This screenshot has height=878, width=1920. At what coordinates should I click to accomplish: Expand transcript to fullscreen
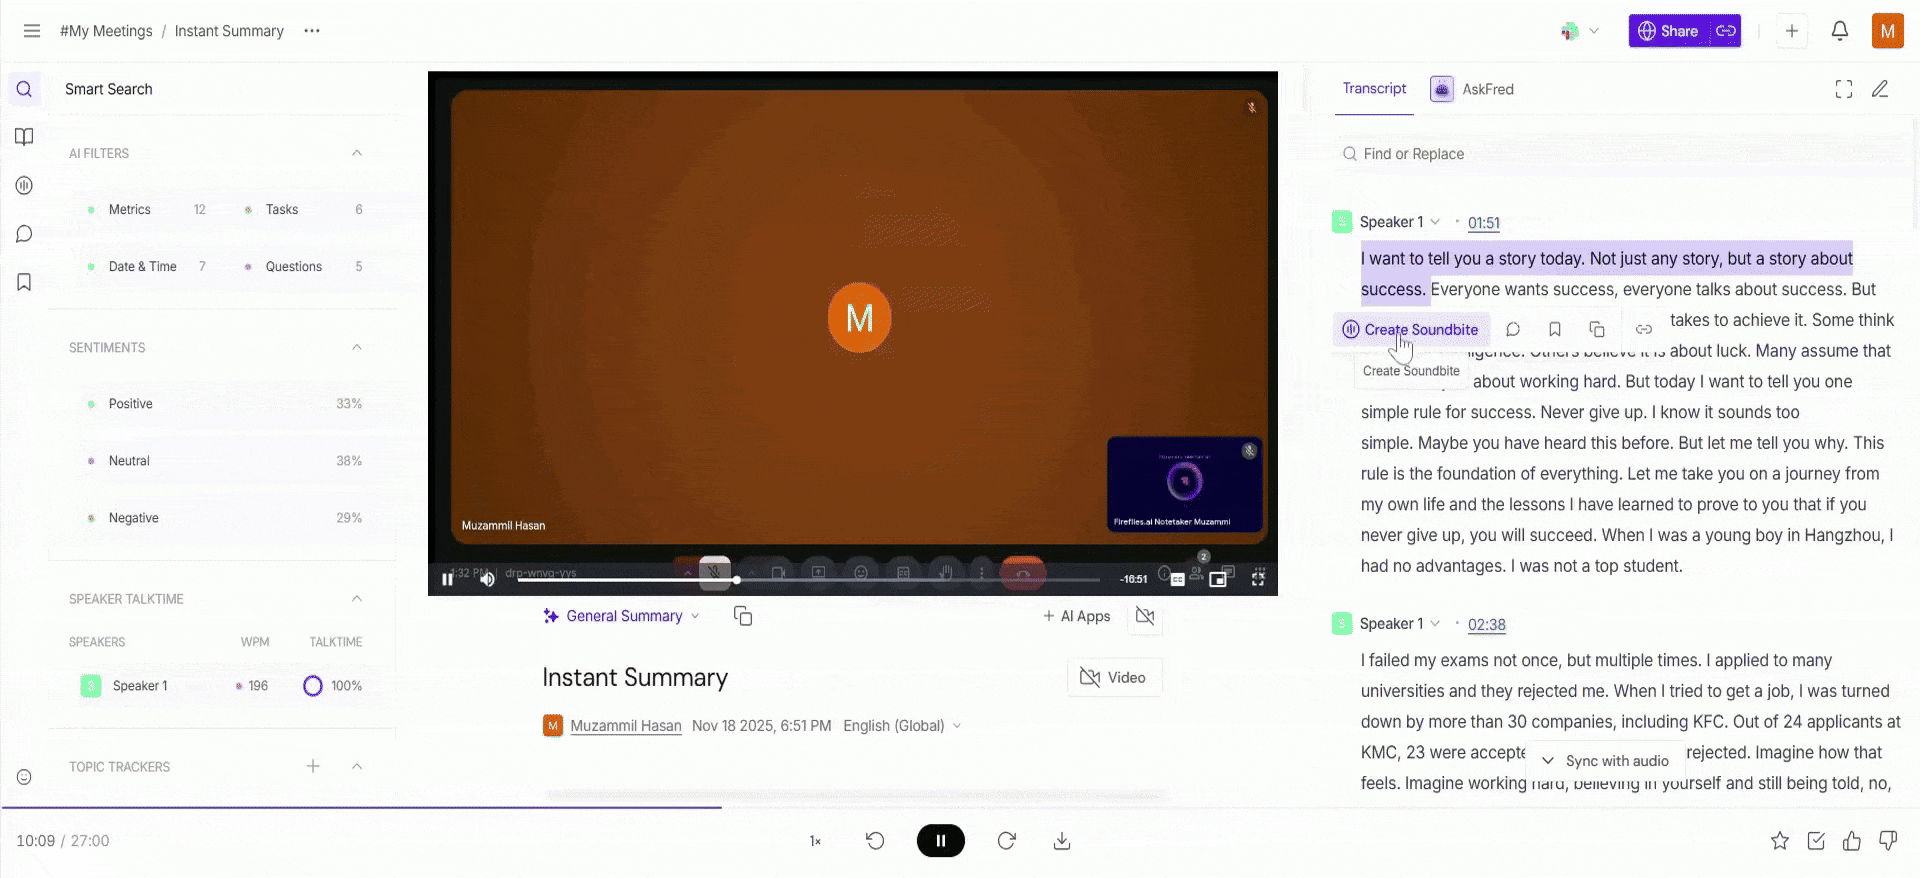tap(1844, 89)
